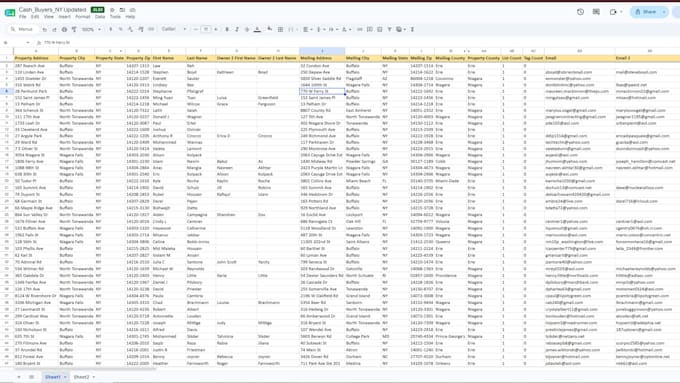Screen dimensions: 680x383
Task: Open the comments panel icon
Action: point(596,12)
